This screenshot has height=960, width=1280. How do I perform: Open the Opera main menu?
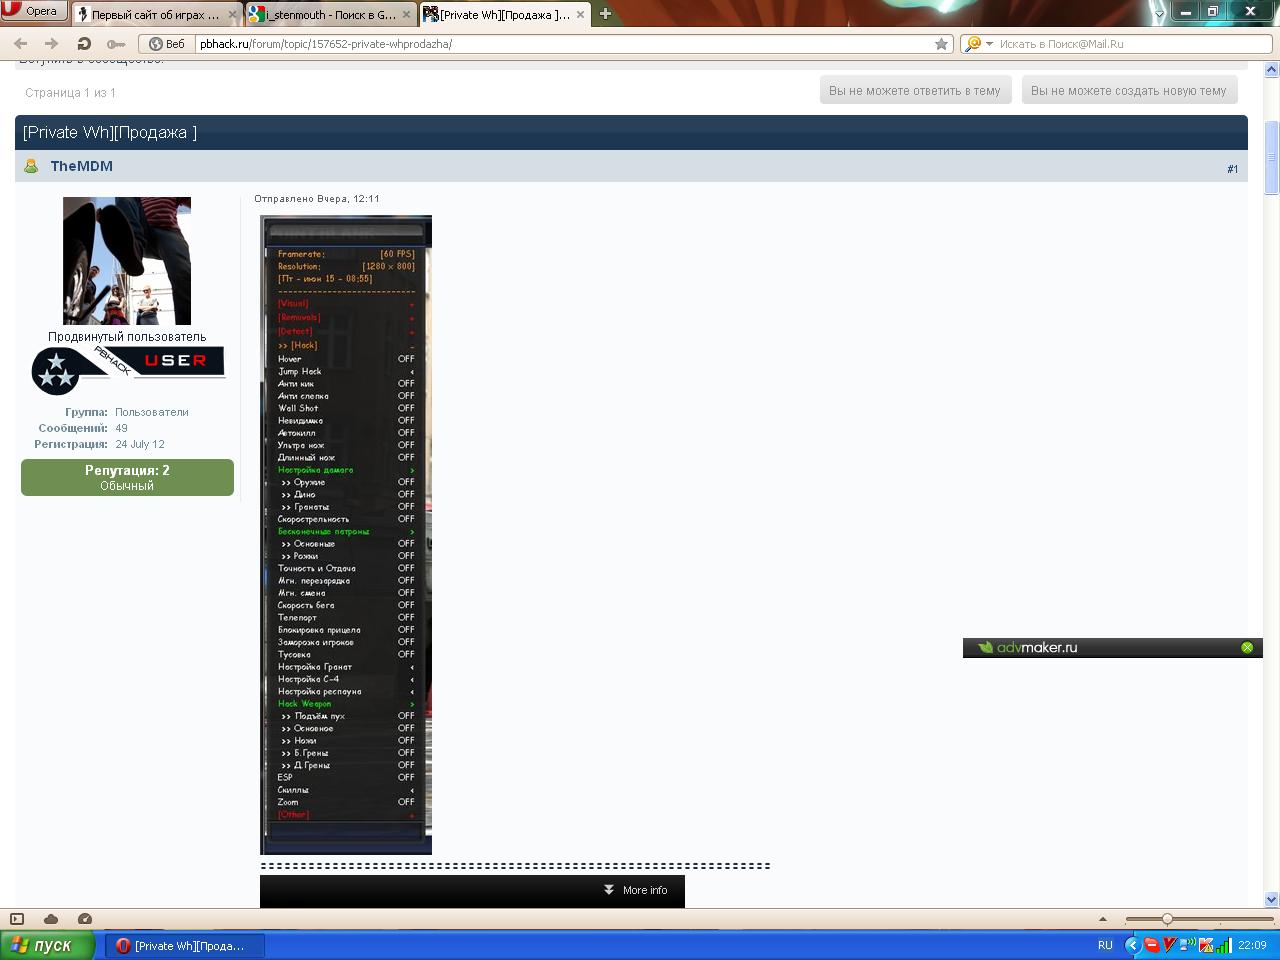[33, 11]
